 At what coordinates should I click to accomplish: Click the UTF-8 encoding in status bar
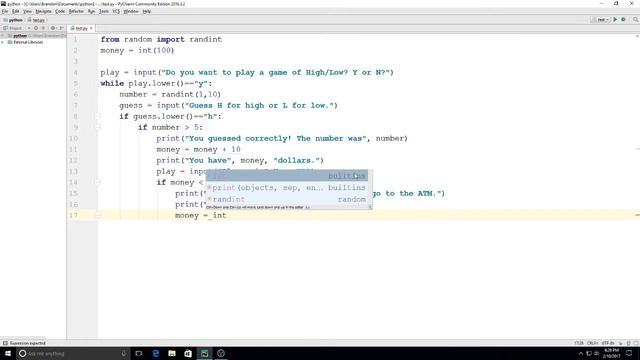pyautogui.click(x=607, y=343)
